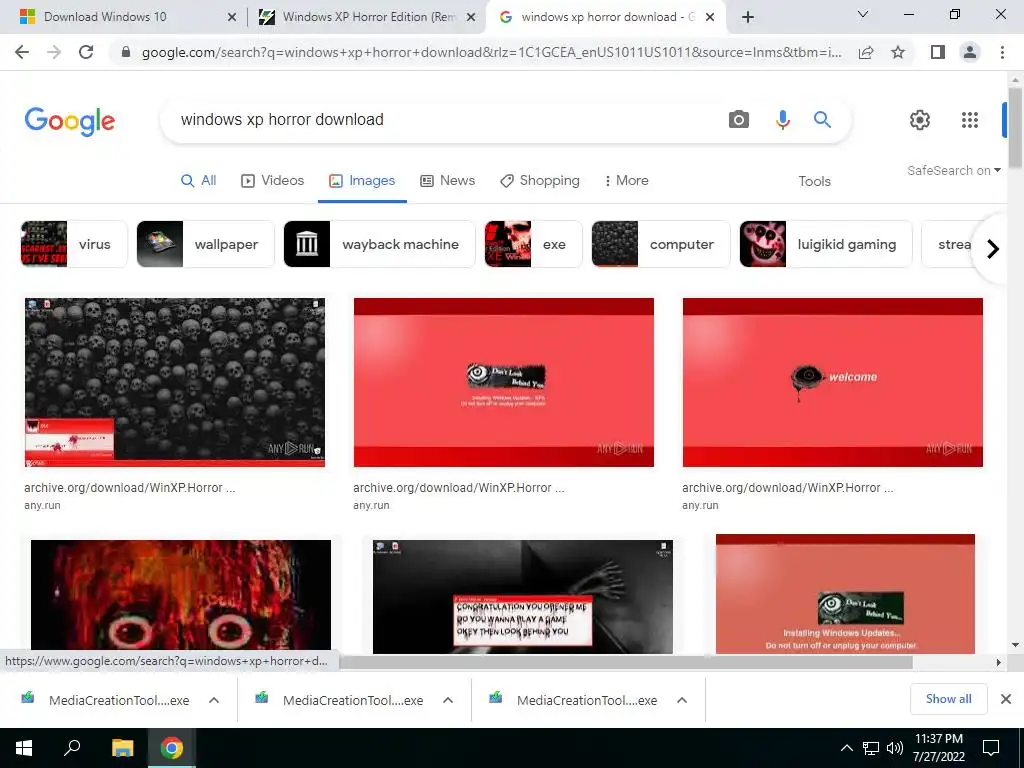Go to Google home via logo
This screenshot has height=768, width=1024.
pos(69,121)
